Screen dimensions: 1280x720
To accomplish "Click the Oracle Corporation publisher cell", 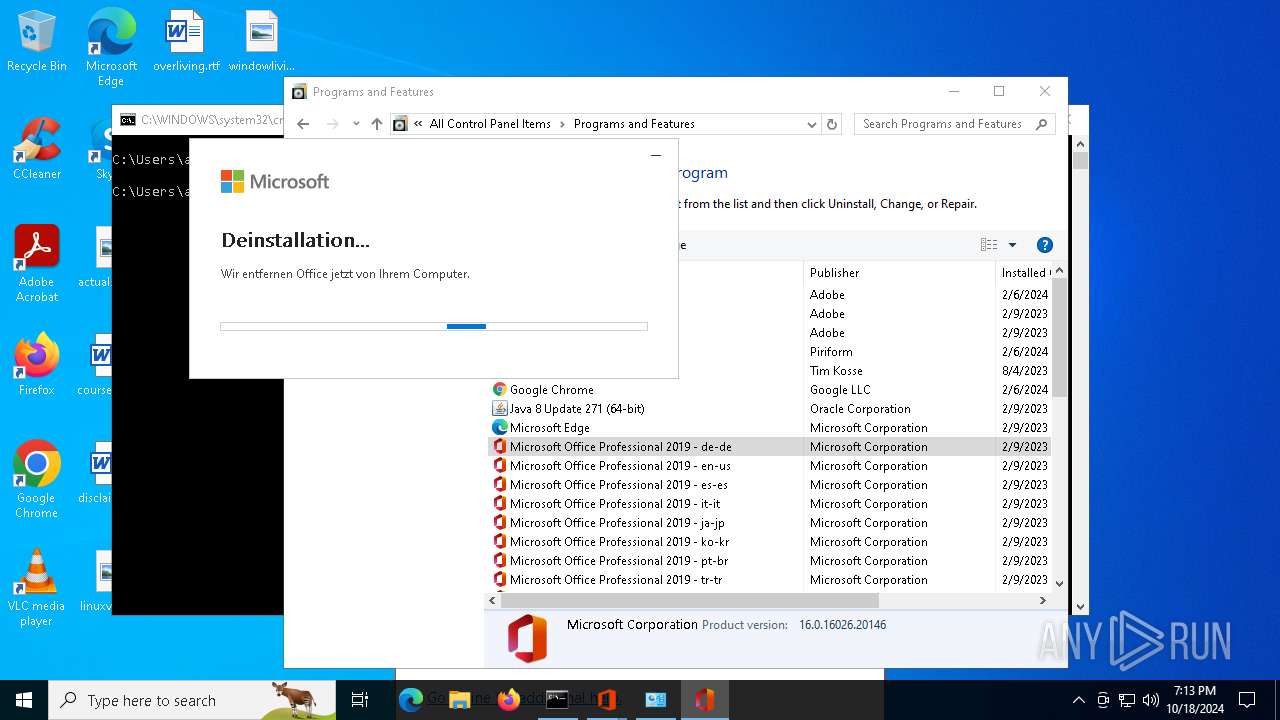I will [x=860, y=409].
